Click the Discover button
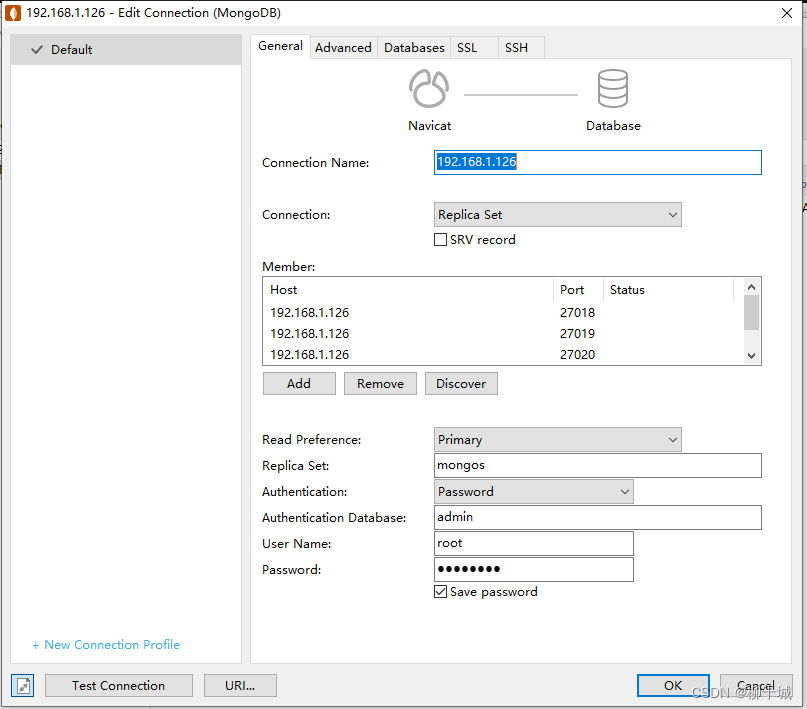The width and height of the screenshot is (807, 709). [461, 383]
